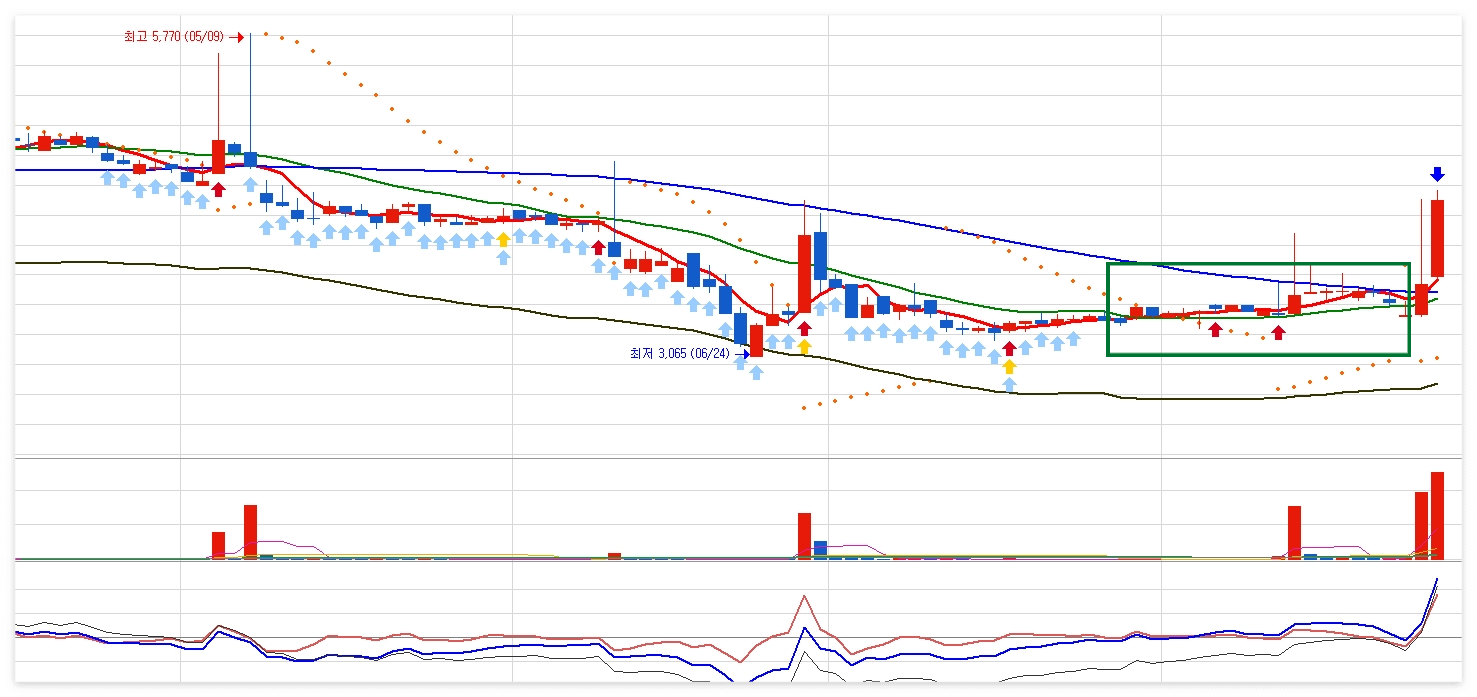1477x697 pixels.
Task: Click the mid-chart peak of the red oscillator line
Action: click(x=803, y=597)
